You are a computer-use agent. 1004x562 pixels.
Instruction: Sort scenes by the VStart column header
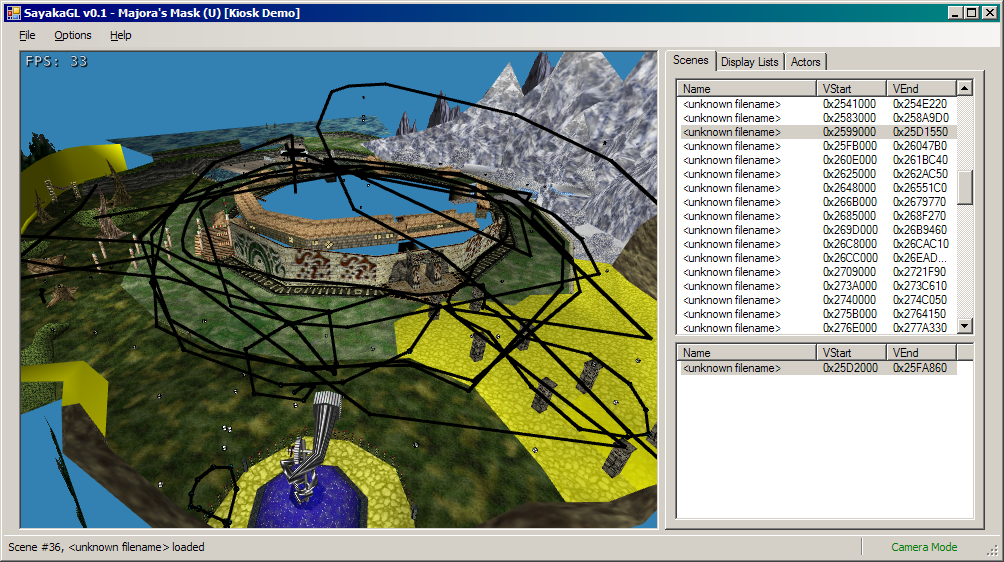(851, 88)
